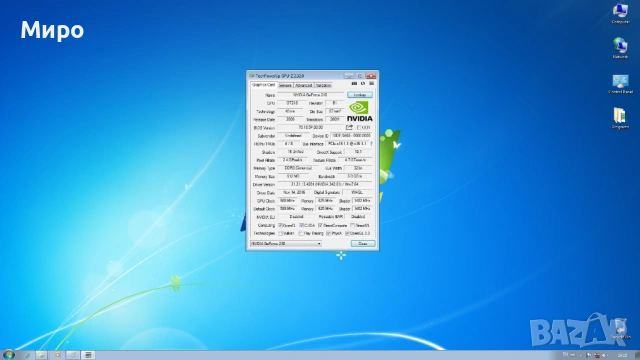Click the Close button in GPU-Z
640x360 pixels.
tap(363, 243)
